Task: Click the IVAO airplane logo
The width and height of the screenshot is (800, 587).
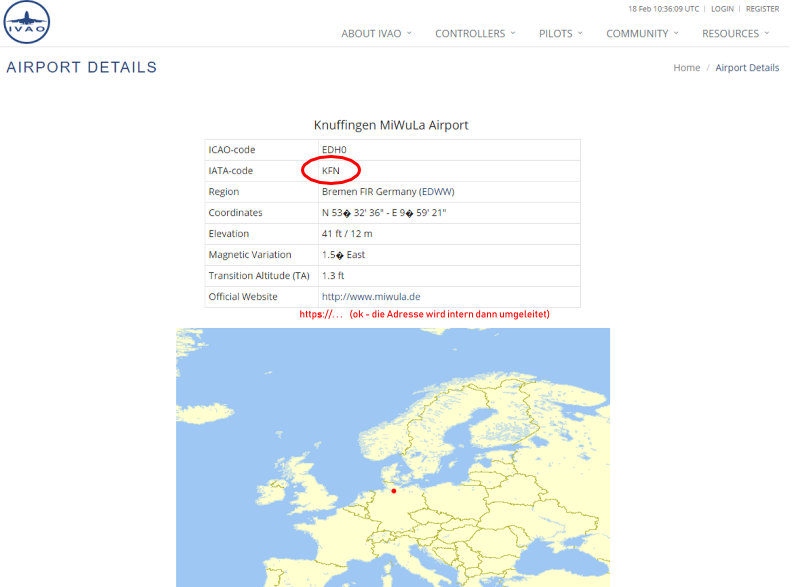Action: [x=27, y=22]
